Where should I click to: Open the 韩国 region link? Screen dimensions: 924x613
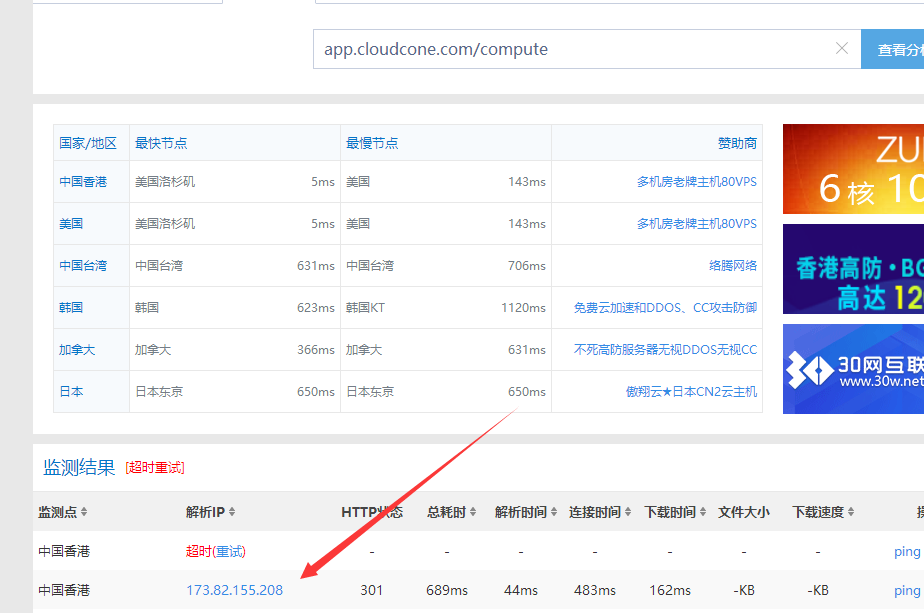coord(71,307)
